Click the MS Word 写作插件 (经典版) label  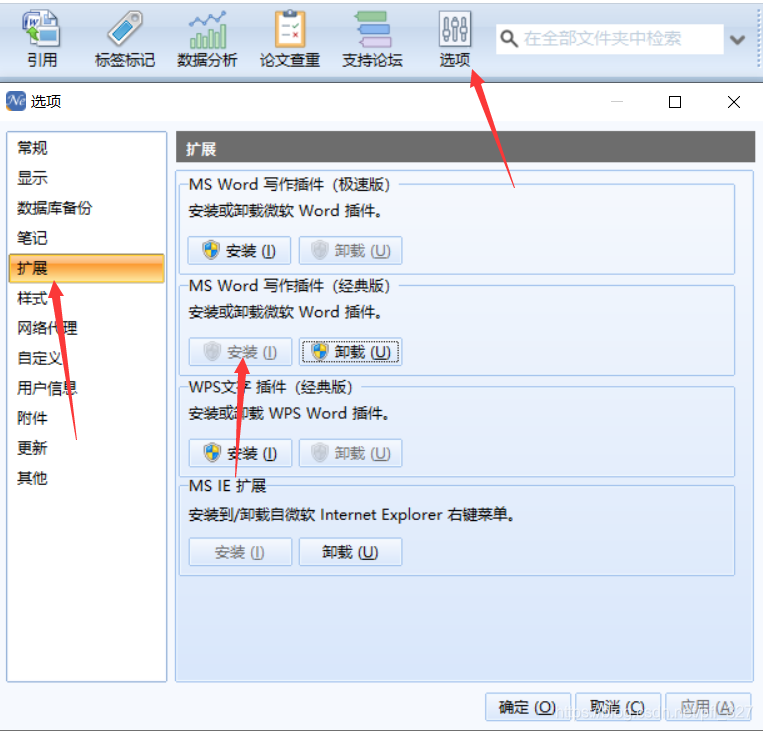pos(290,286)
